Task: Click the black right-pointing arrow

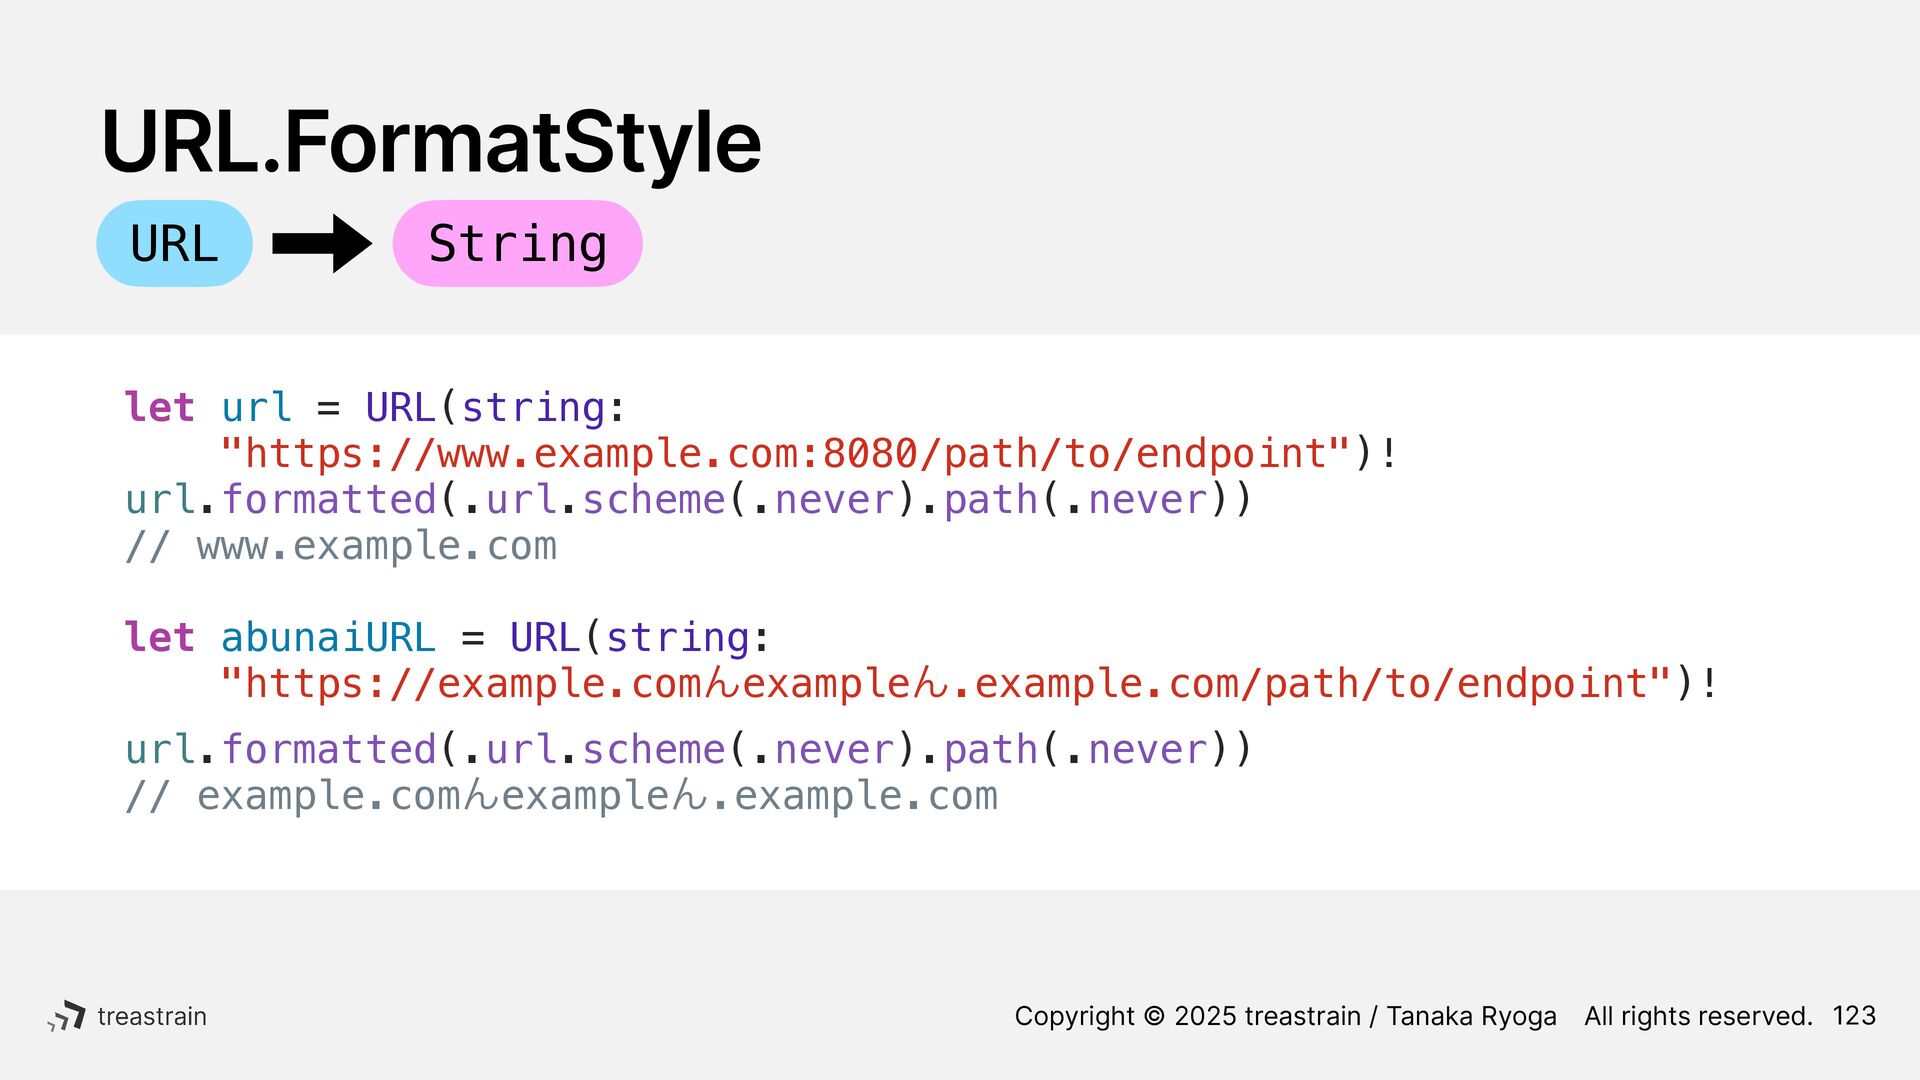Action: coord(322,243)
